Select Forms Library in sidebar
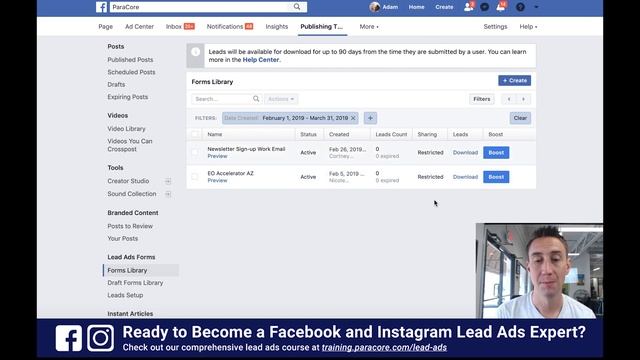Image resolution: width=640 pixels, height=360 pixels. pyautogui.click(x=141, y=270)
